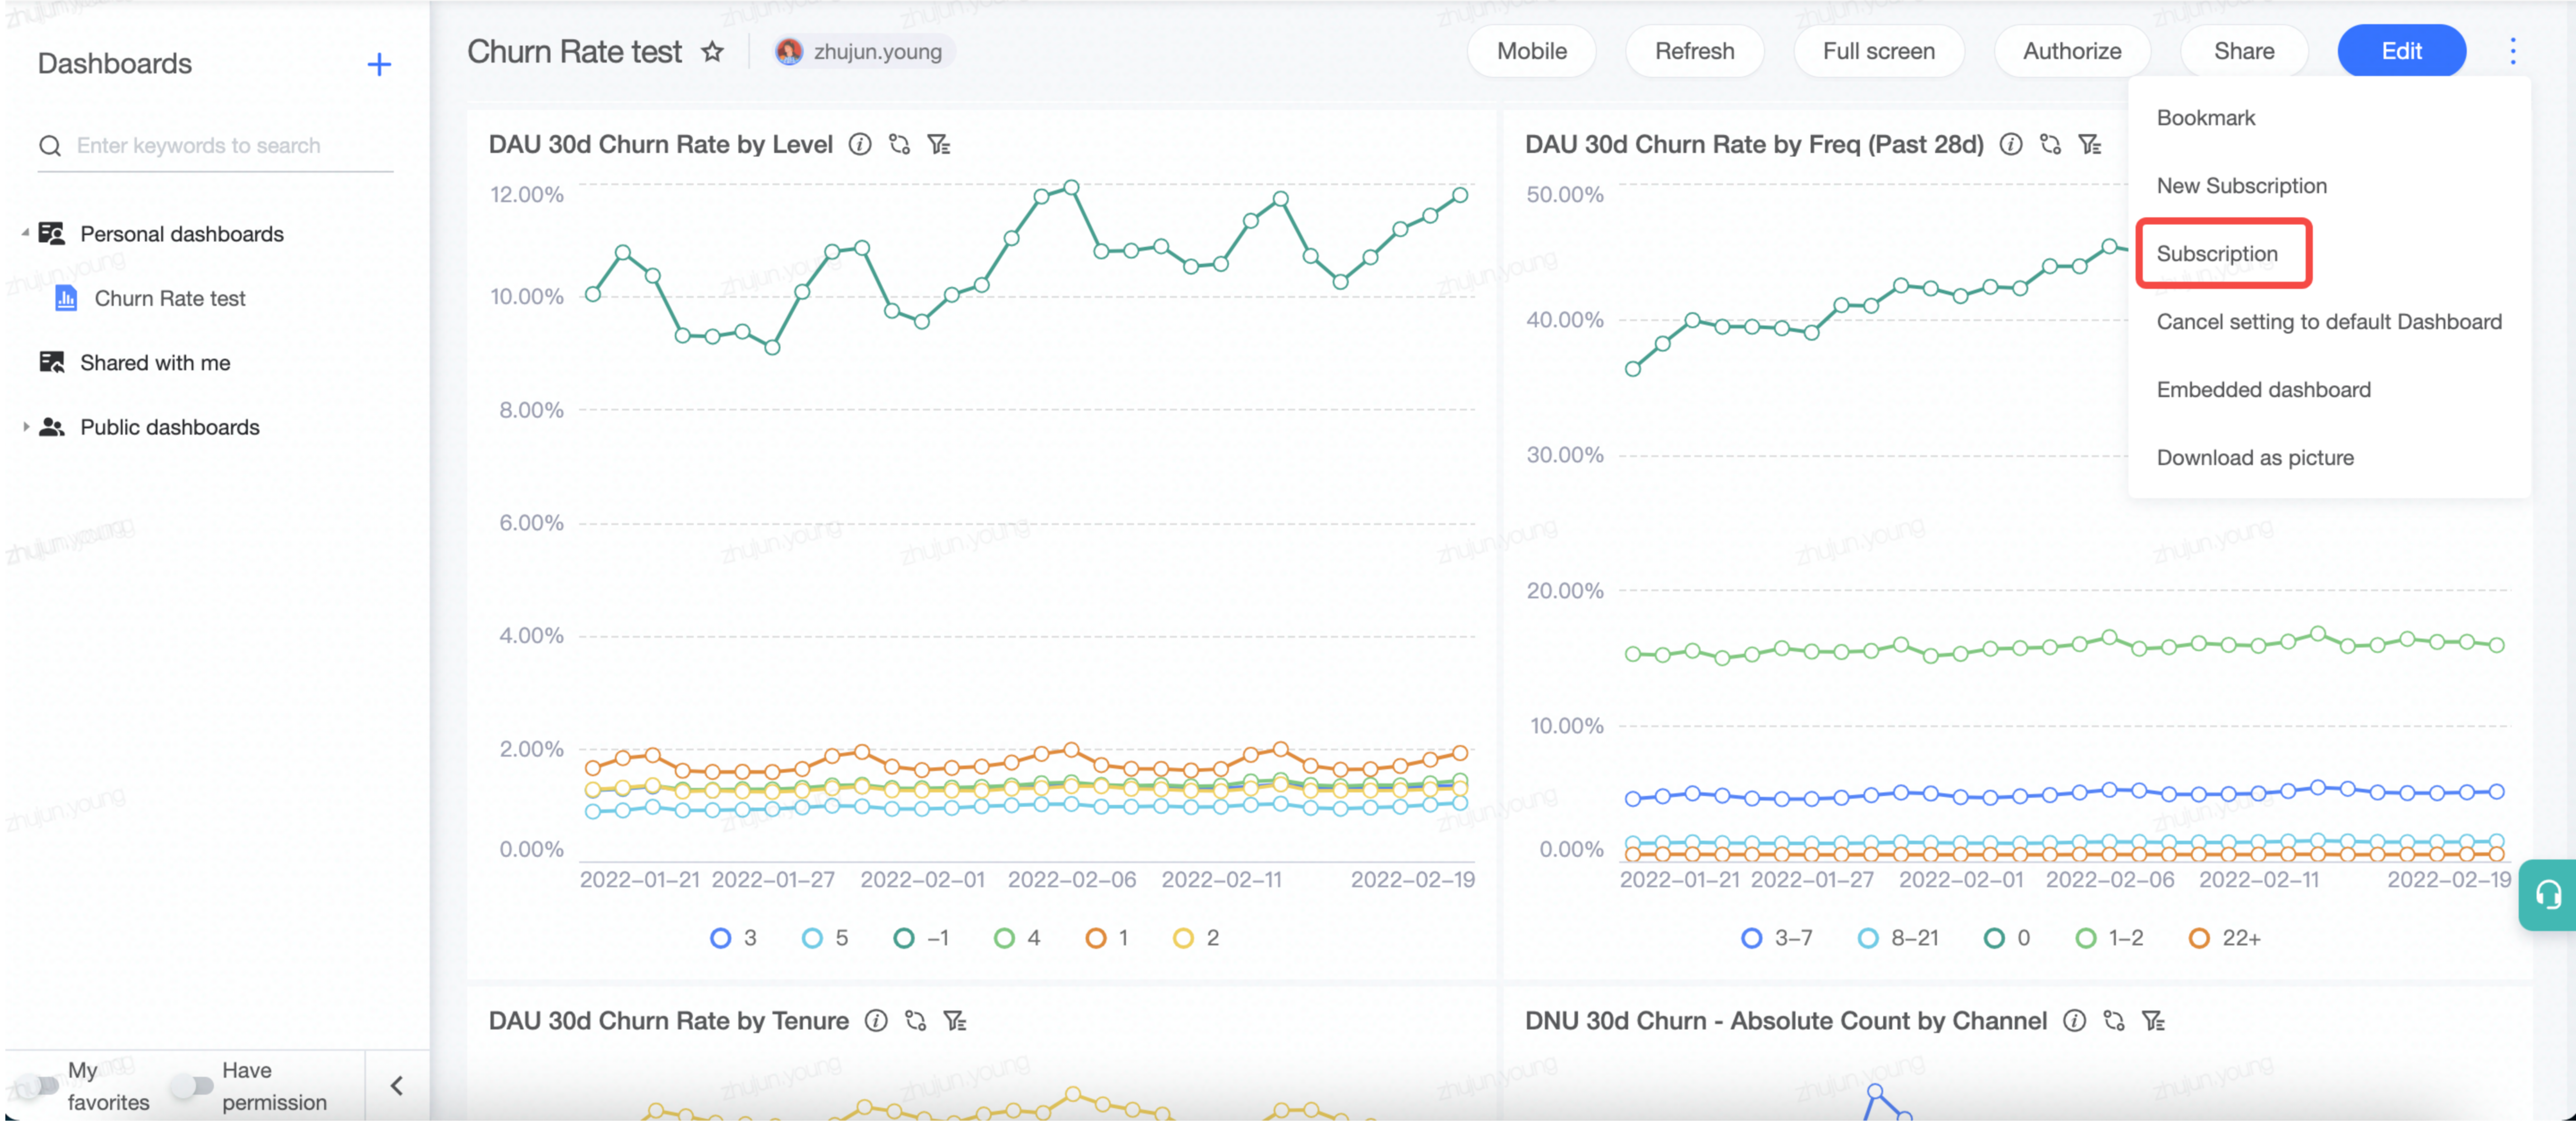
Task: Toggle level -1 series in legend
Action: [x=921, y=938]
